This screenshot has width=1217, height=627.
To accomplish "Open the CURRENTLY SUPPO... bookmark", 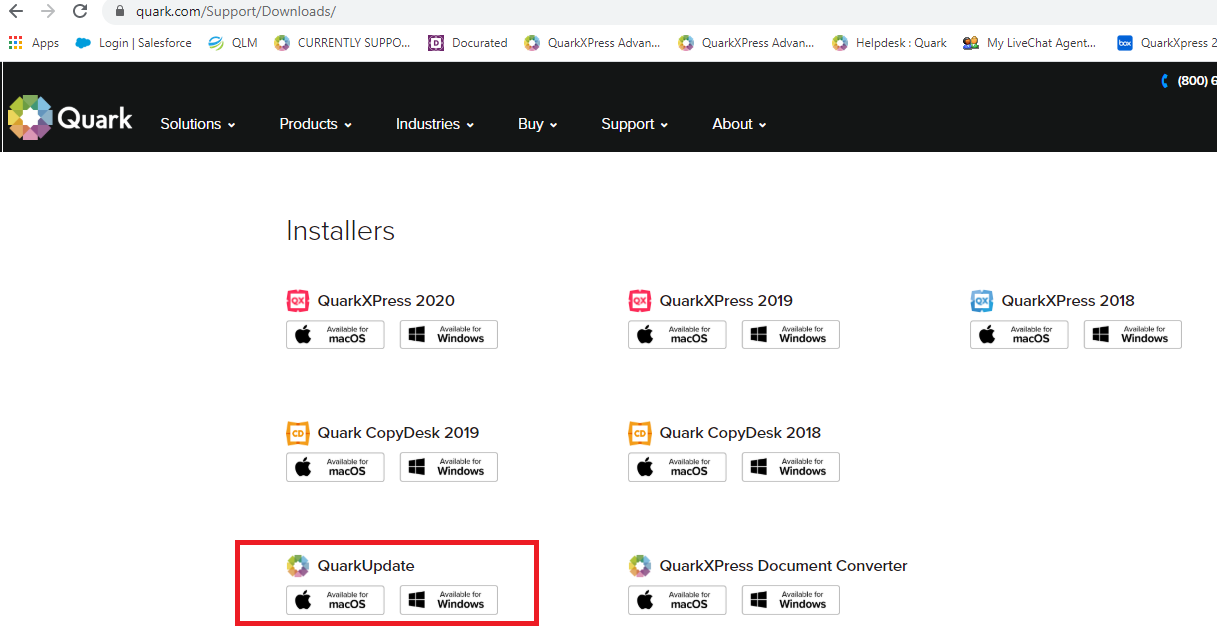I will [x=342, y=43].
